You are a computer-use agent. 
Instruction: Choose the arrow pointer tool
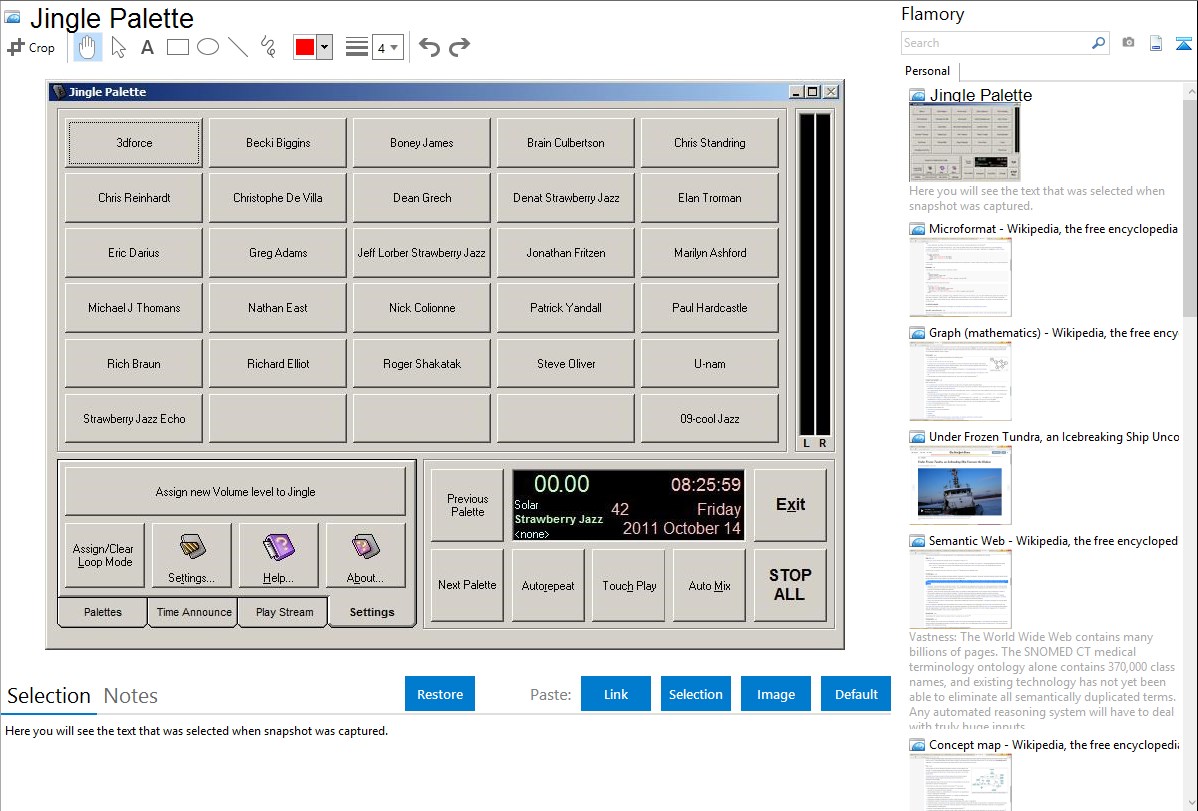[118, 47]
